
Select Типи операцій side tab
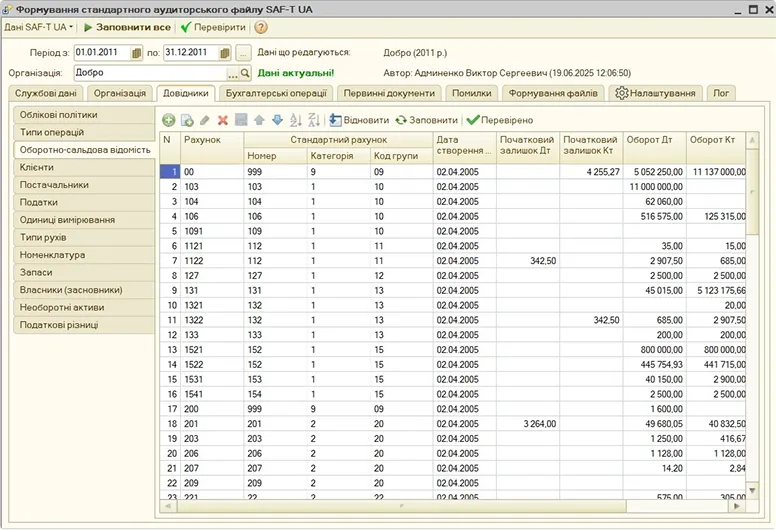84,132
